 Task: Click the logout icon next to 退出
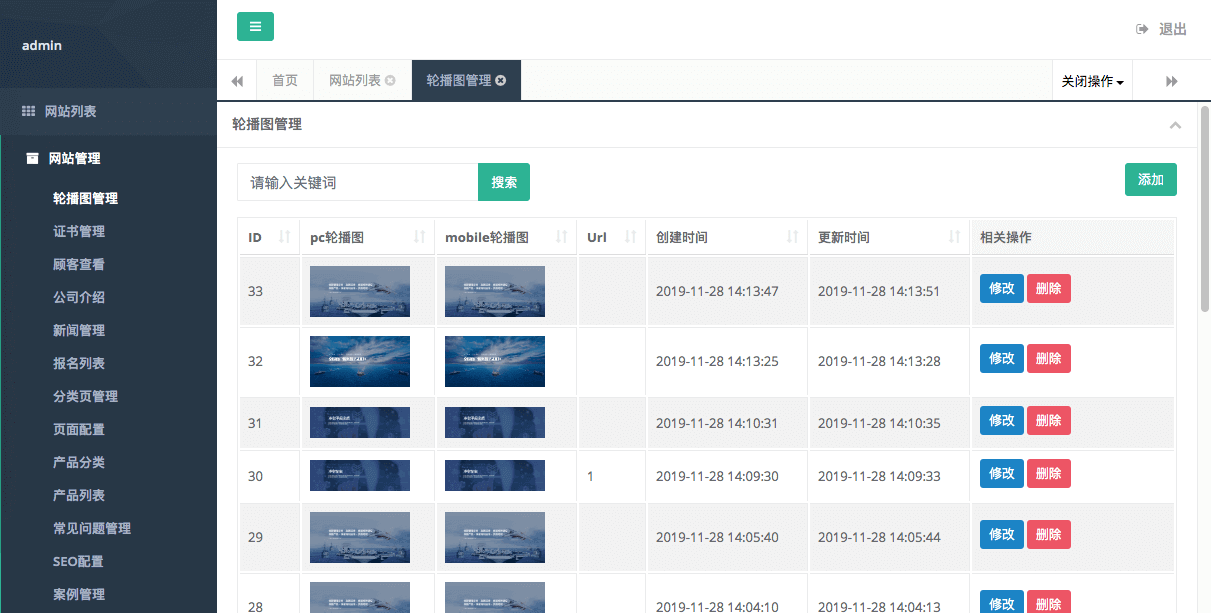pyautogui.click(x=1142, y=30)
